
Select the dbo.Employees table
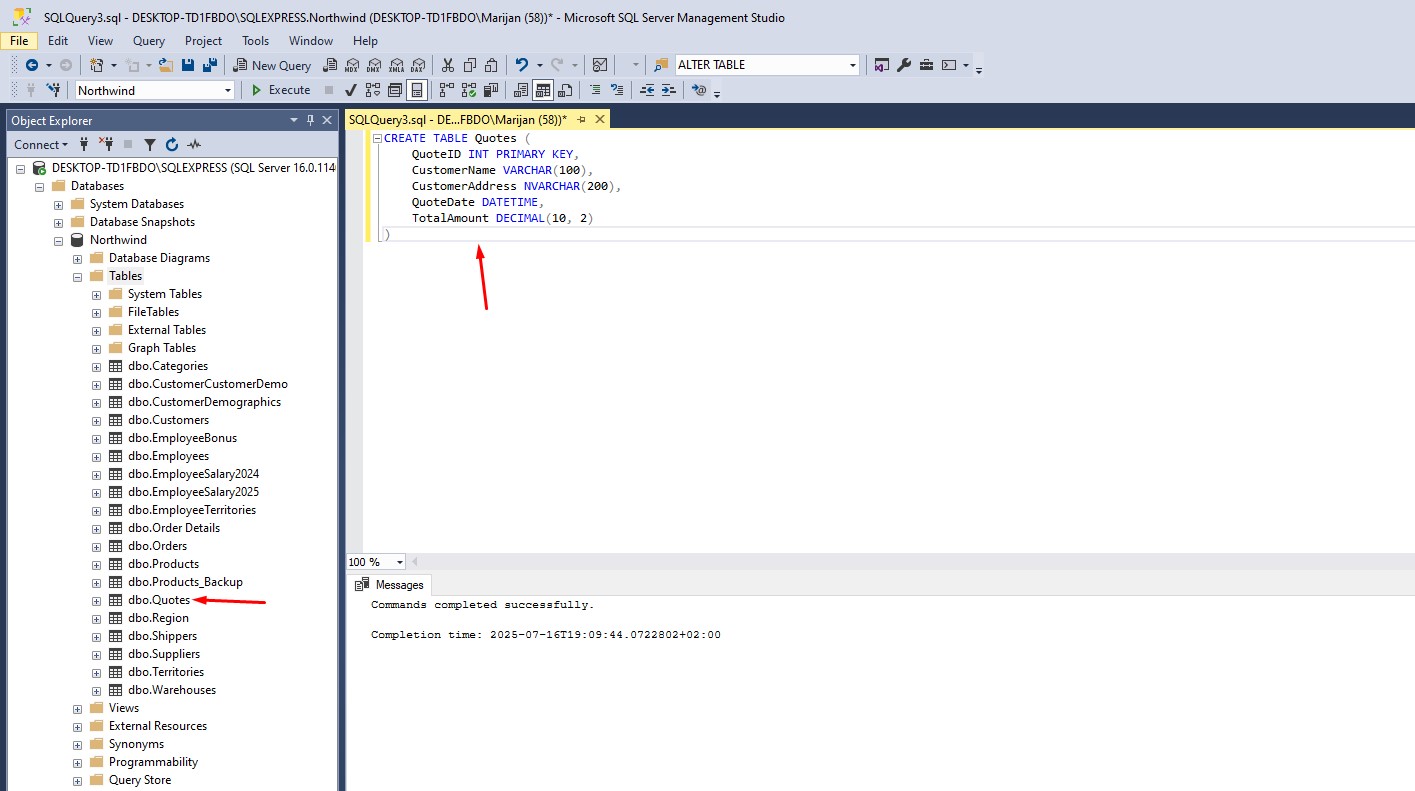168,456
